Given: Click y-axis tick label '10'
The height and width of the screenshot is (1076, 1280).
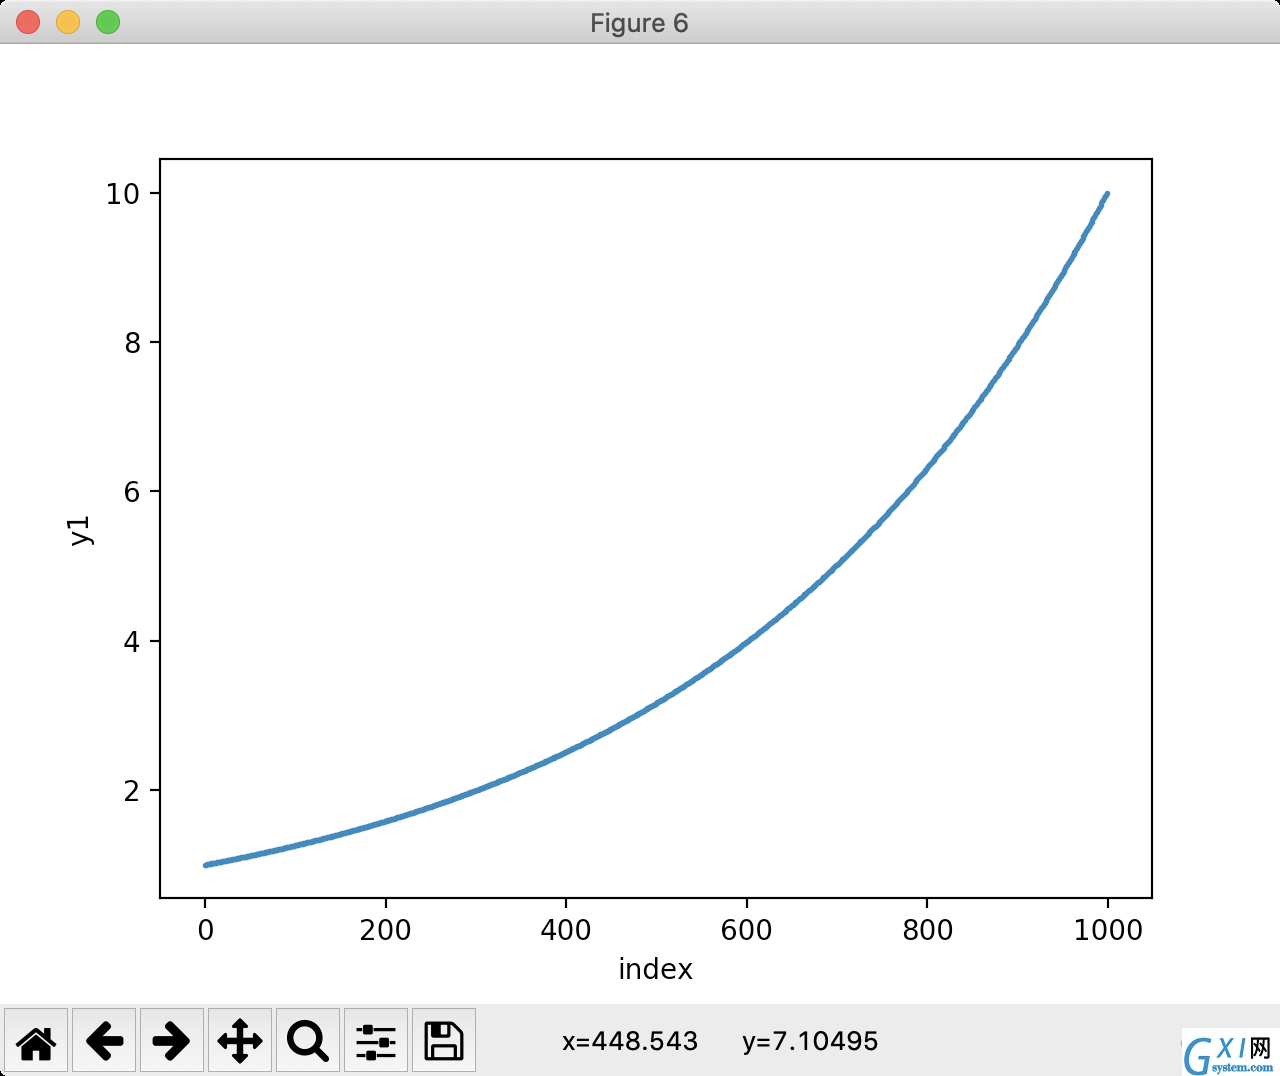Looking at the screenshot, I should pyautogui.click(x=123, y=194).
